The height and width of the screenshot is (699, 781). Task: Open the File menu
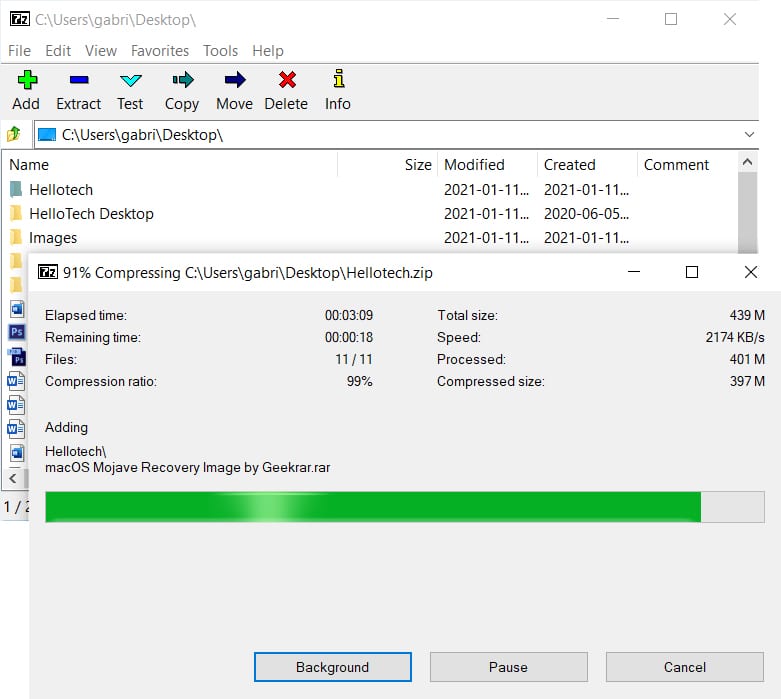coord(19,51)
